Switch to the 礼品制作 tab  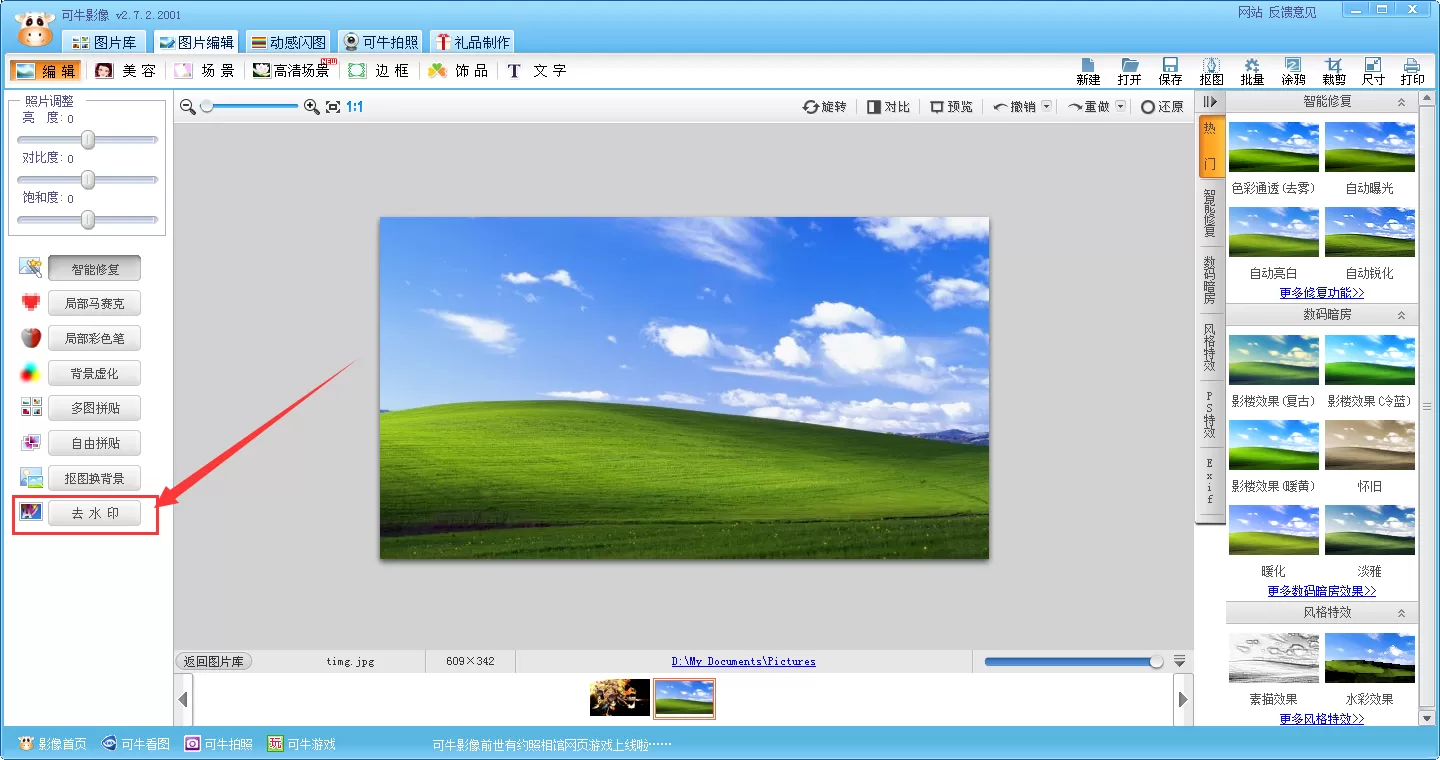pyautogui.click(x=472, y=42)
